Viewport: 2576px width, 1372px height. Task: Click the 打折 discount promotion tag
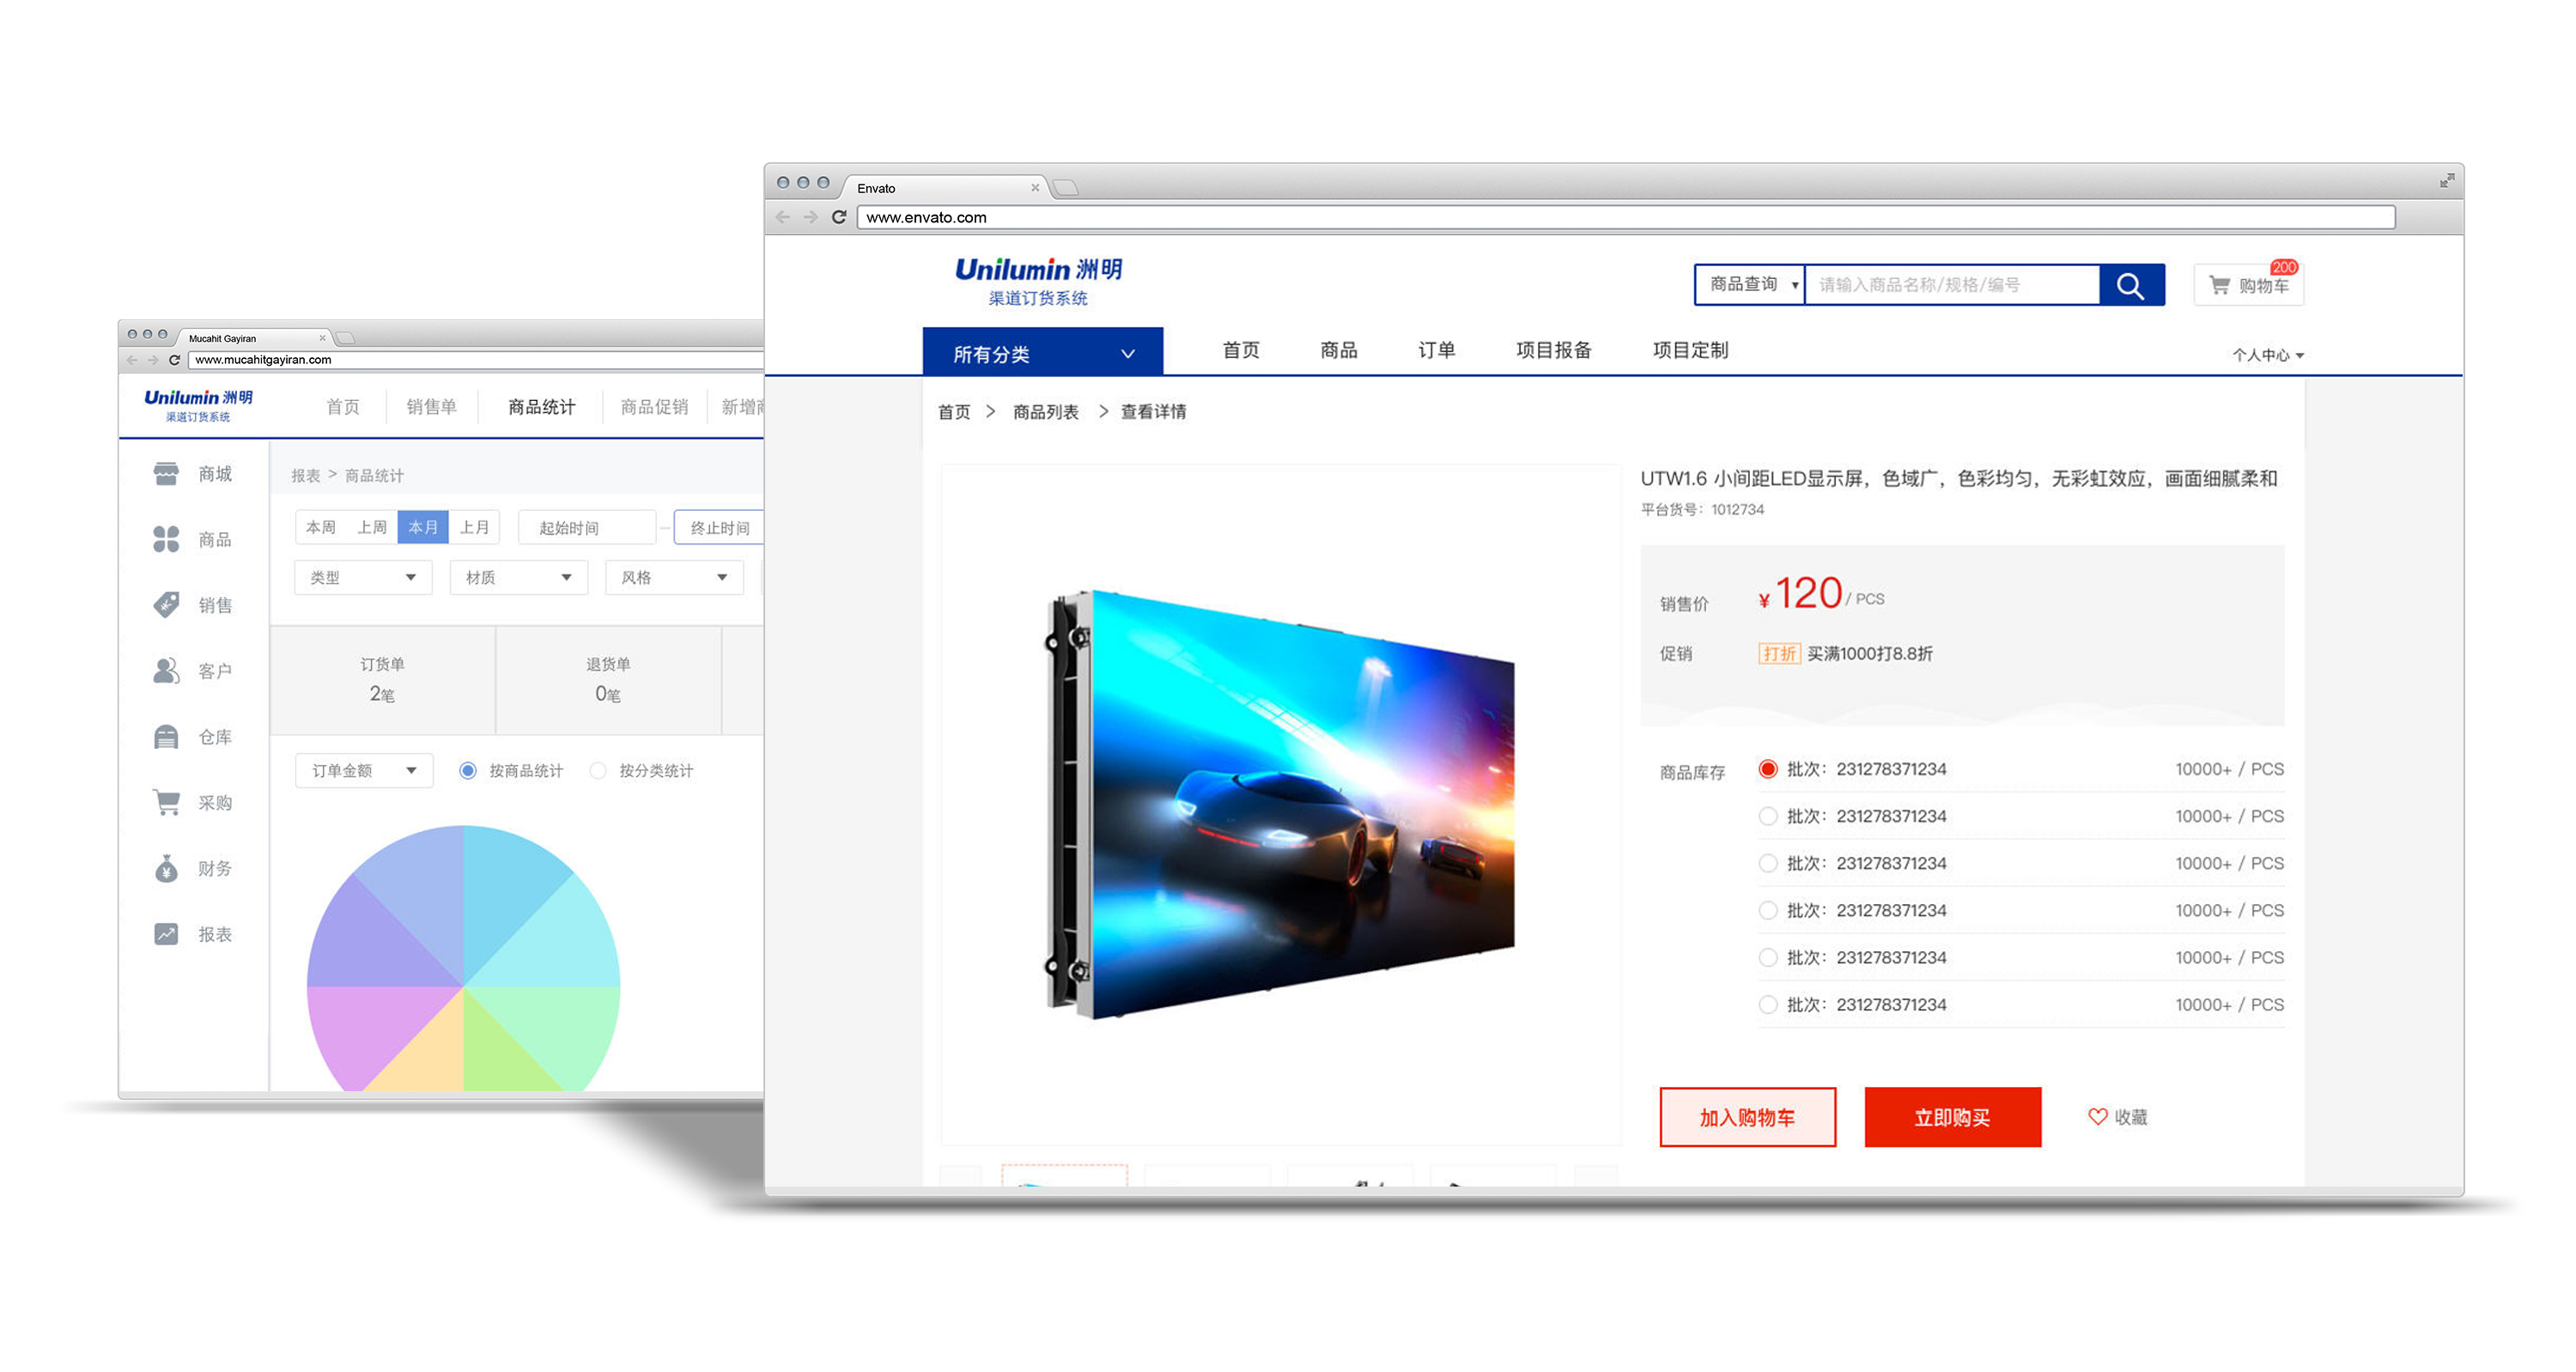click(1779, 654)
